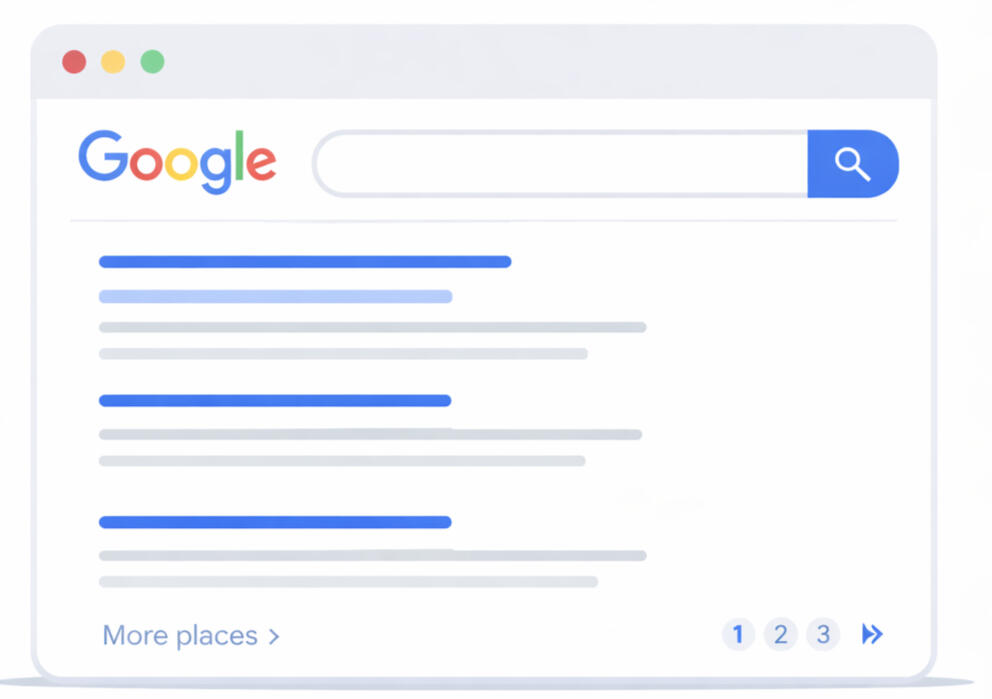Click bottom gray snippet line of first result
The width and height of the screenshot is (992, 699).
[x=343, y=354]
